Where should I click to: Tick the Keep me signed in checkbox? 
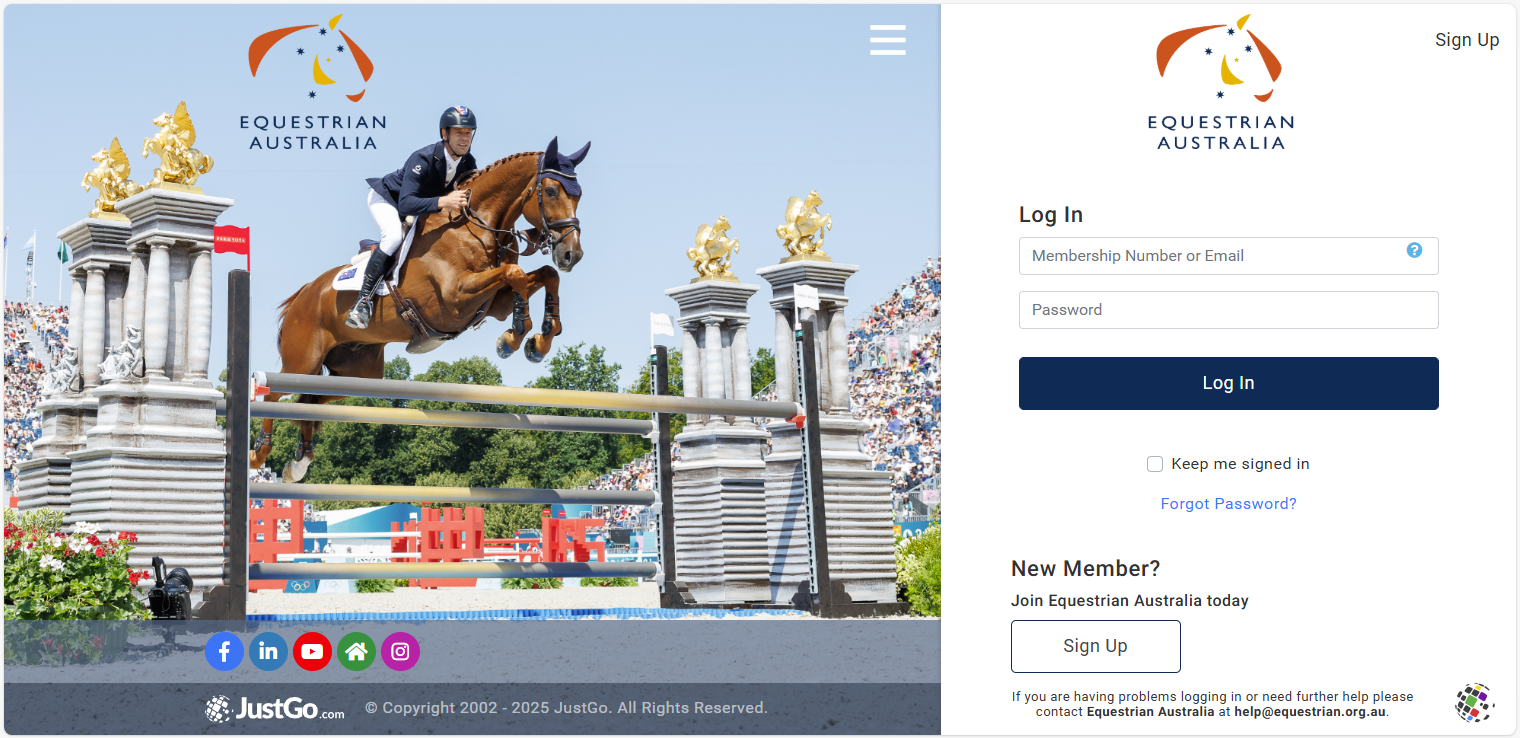point(1155,464)
